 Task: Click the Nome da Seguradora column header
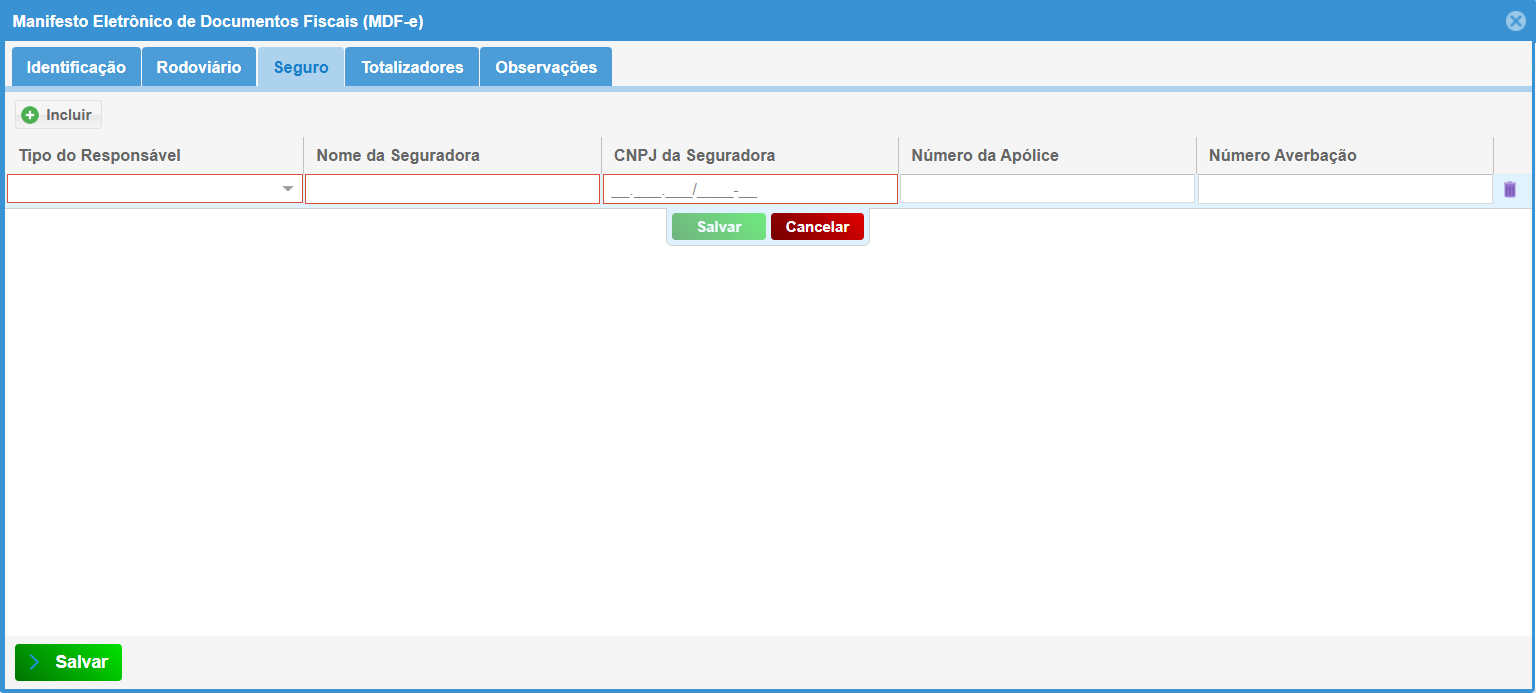click(x=398, y=156)
